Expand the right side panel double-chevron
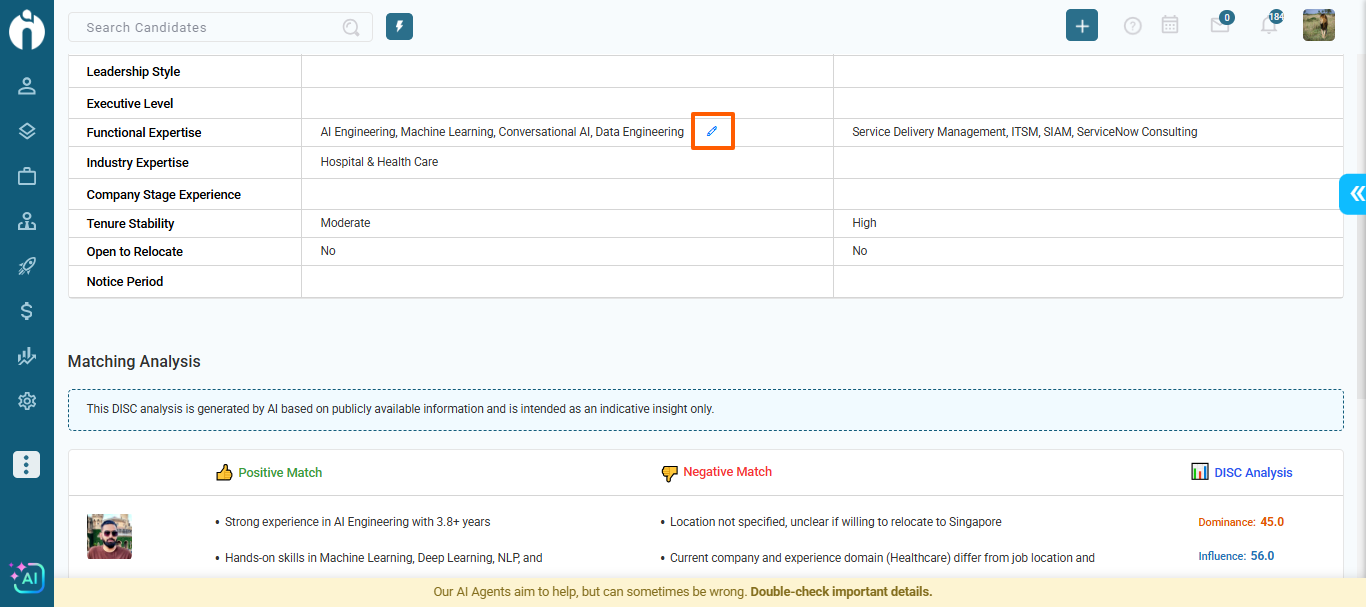 point(1354,193)
